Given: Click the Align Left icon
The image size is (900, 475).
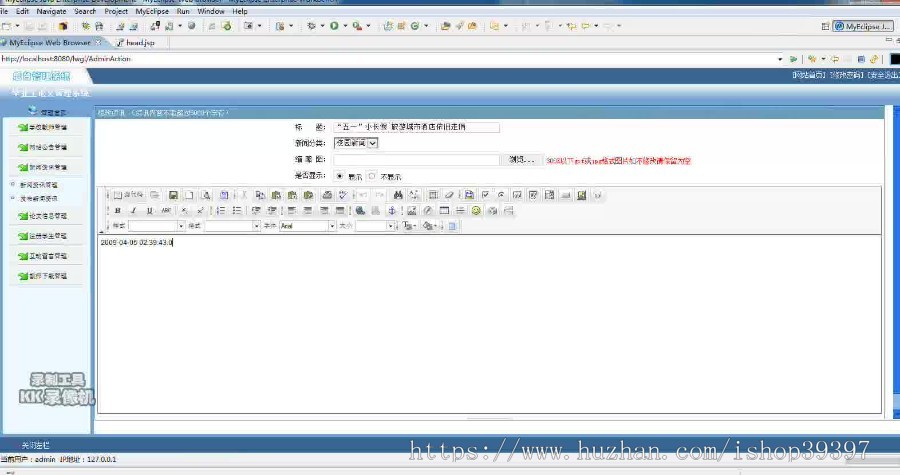Looking at the screenshot, I should point(292,211).
